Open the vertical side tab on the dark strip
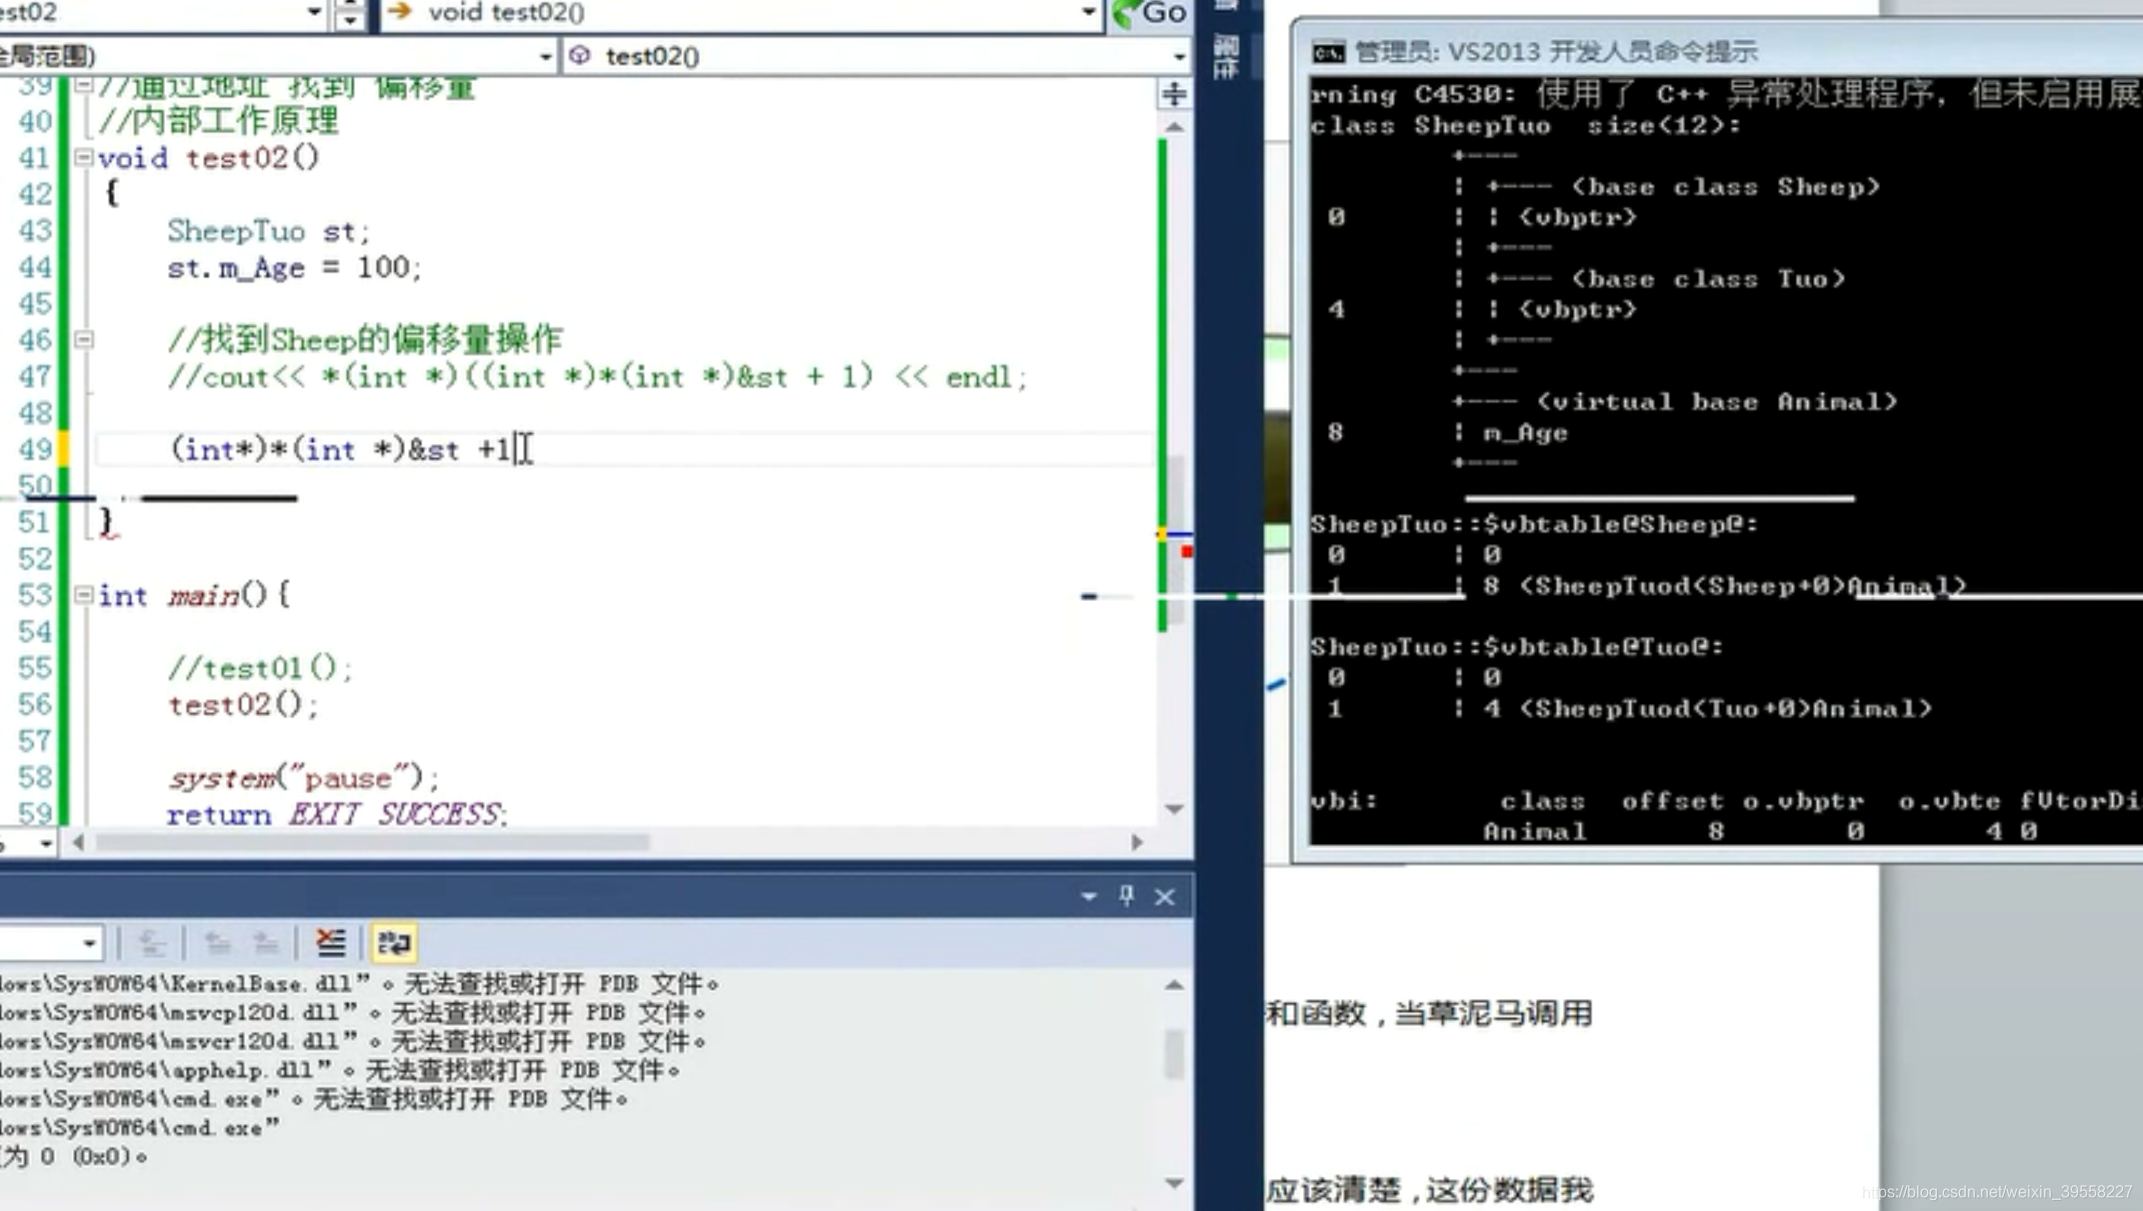 [1226, 56]
